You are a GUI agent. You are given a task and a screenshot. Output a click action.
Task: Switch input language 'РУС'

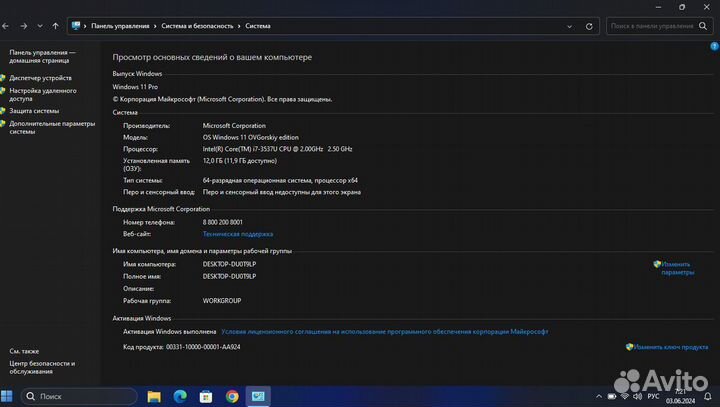(x=653, y=396)
